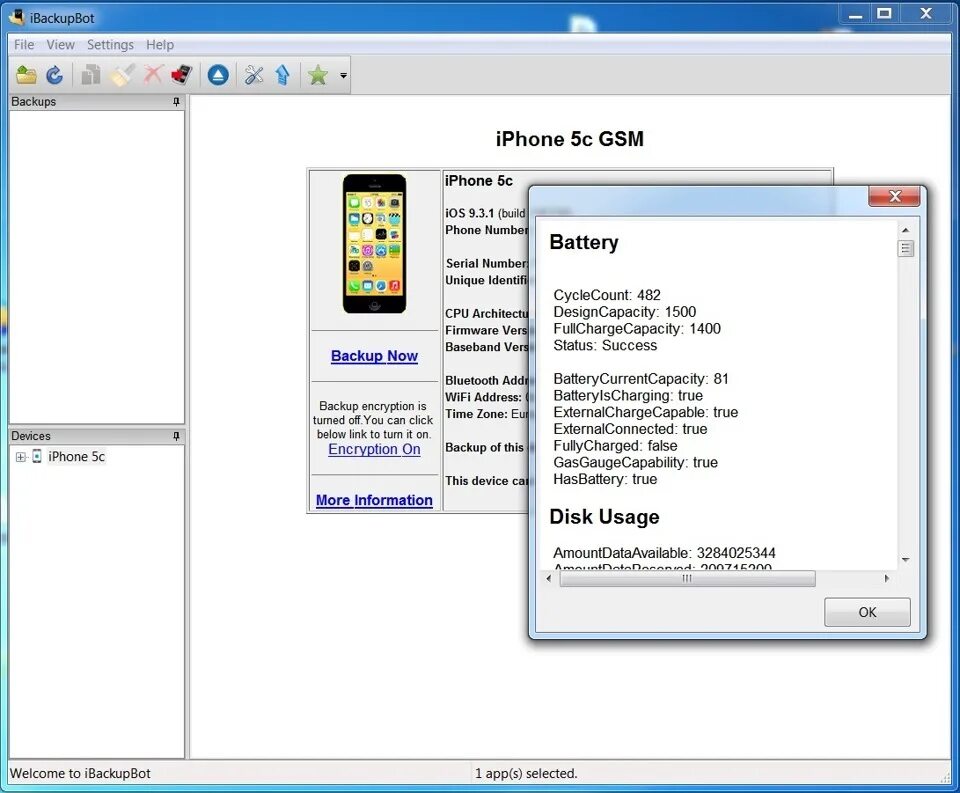Click the dialog vertical scrollbar thumb

(x=906, y=248)
